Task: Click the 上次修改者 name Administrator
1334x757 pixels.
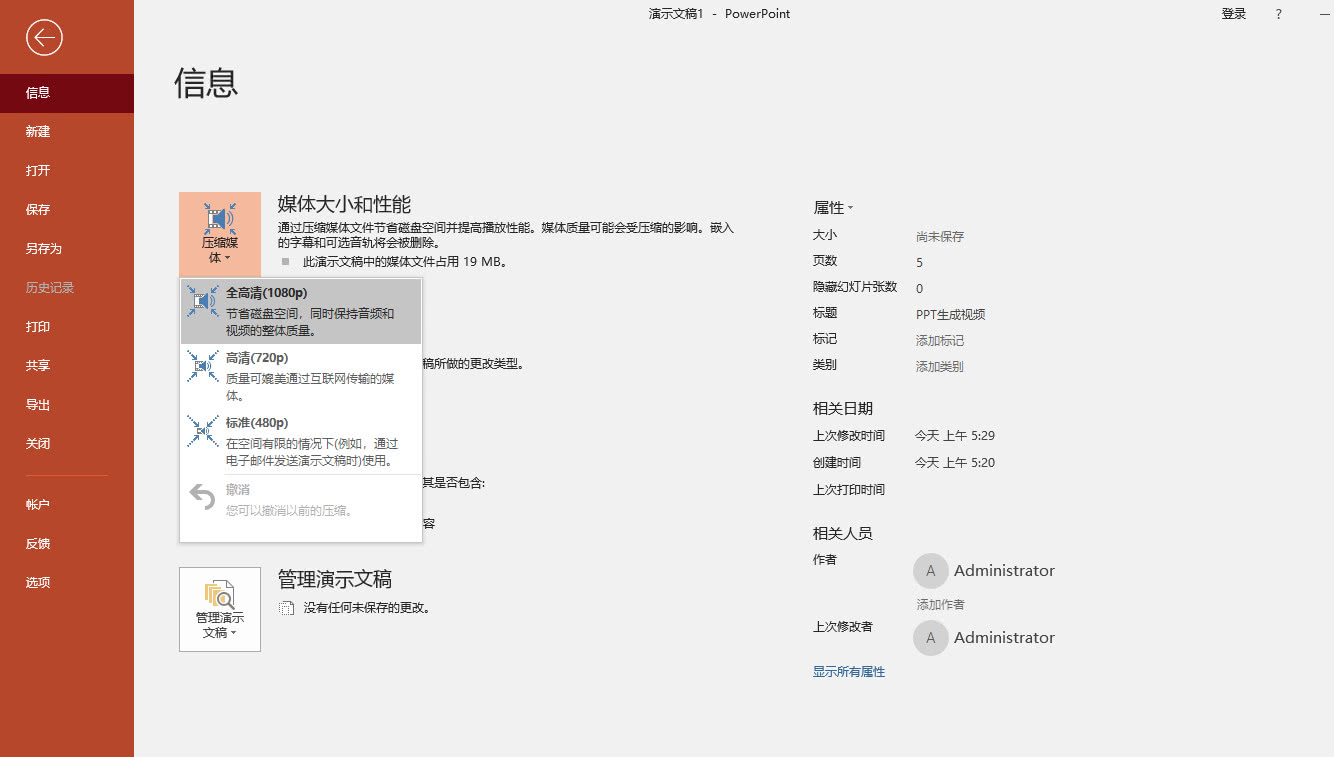Action: coord(1004,638)
